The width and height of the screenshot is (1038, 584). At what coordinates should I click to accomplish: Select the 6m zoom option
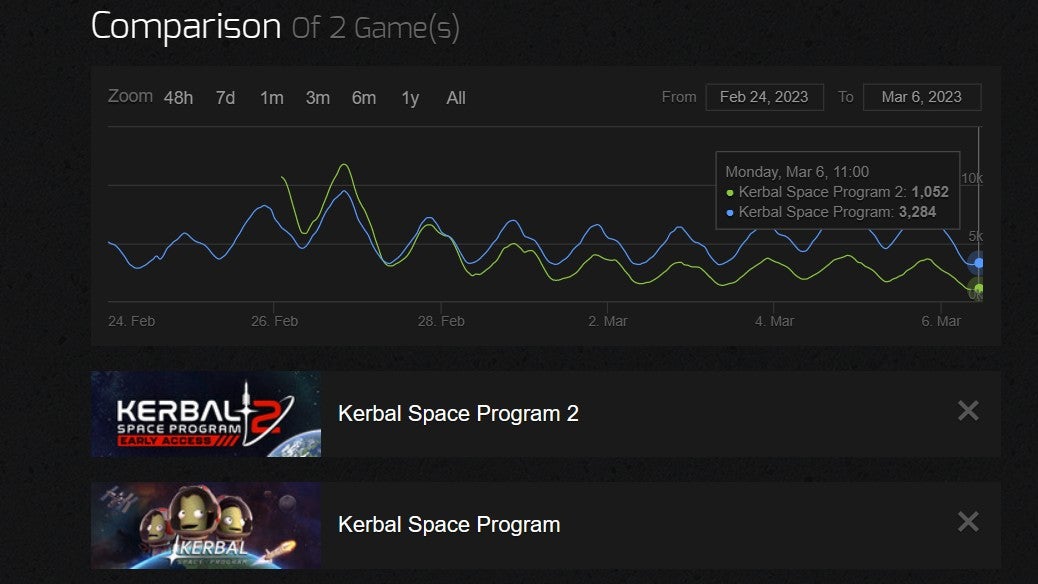[x=365, y=97]
